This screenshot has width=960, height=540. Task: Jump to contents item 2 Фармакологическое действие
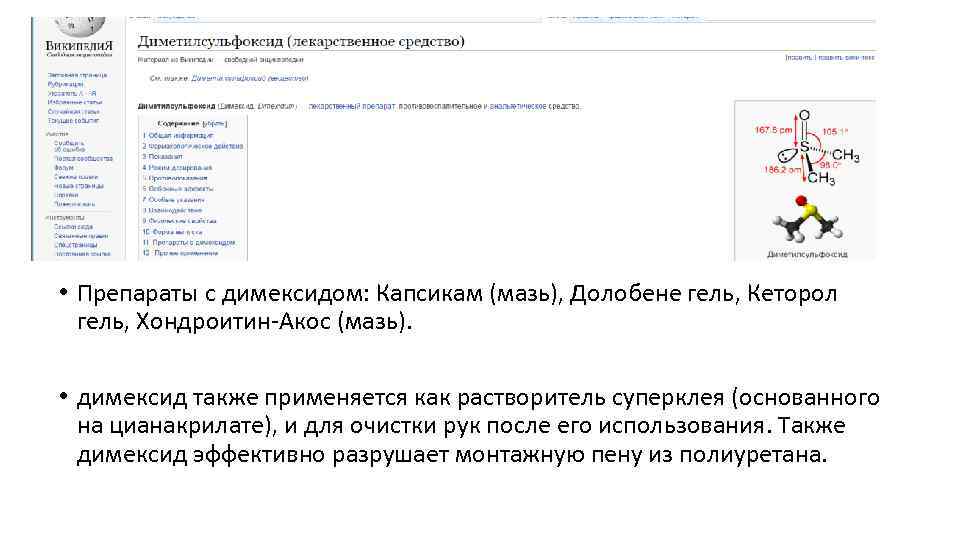pos(193,146)
